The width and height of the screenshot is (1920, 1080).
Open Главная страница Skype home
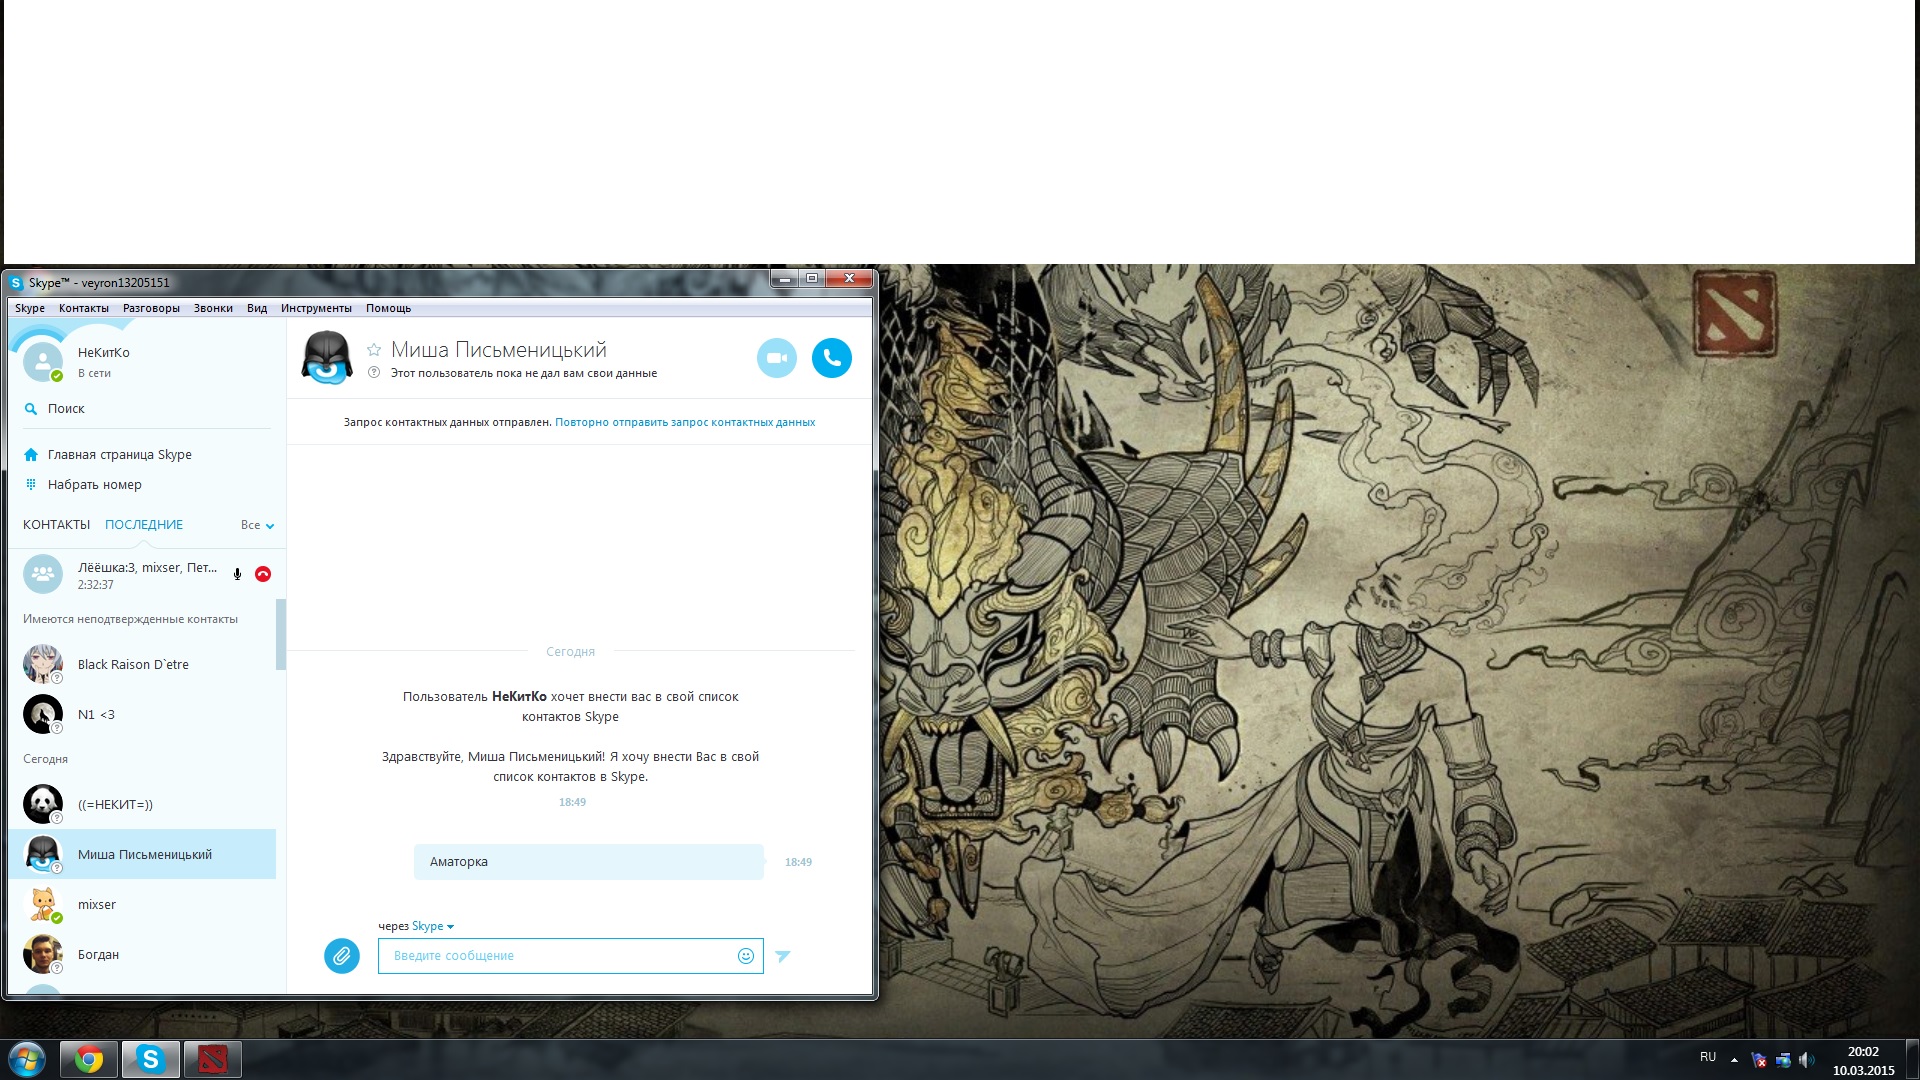(120, 455)
